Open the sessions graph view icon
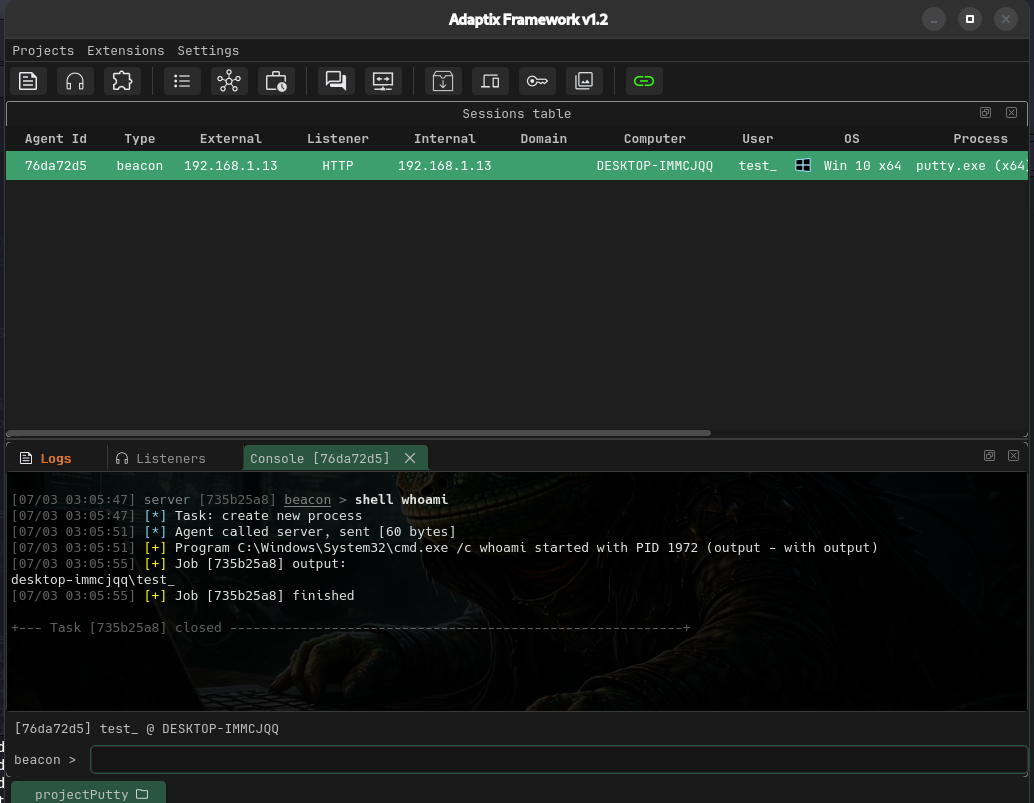 pyautogui.click(x=229, y=82)
